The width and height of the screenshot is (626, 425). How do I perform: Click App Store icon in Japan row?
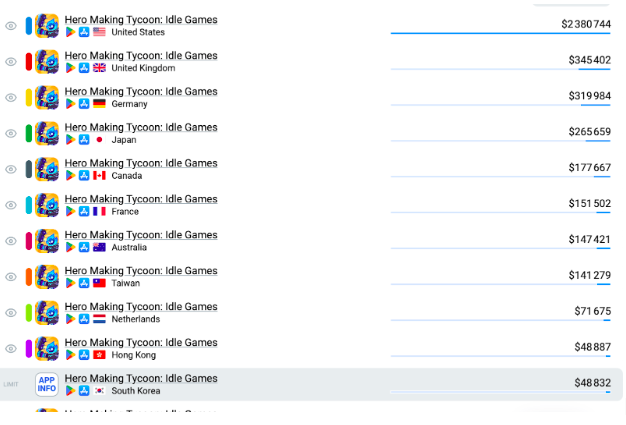pos(84,140)
